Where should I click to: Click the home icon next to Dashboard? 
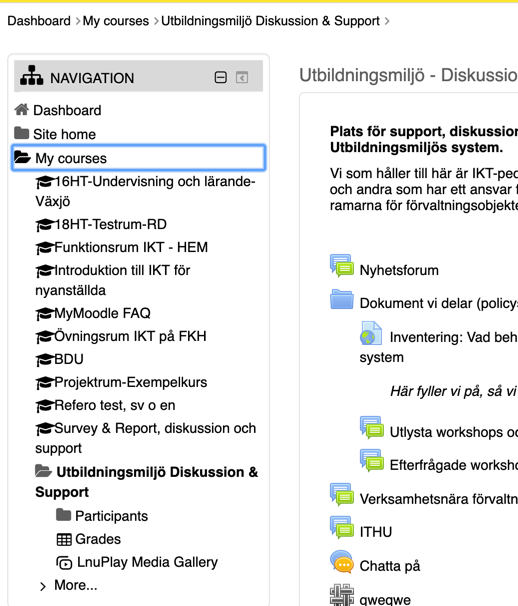click(x=22, y=109)
